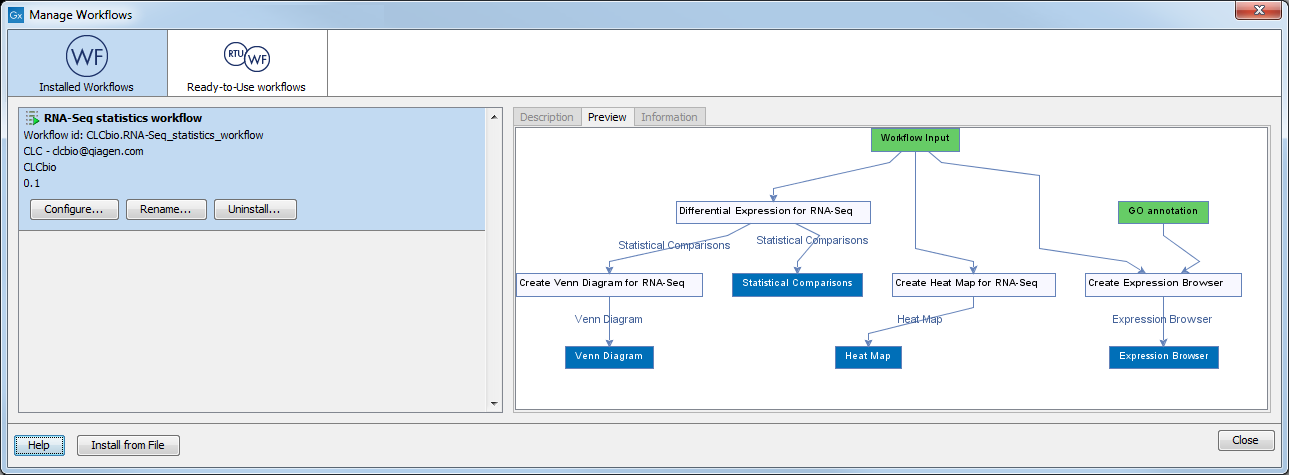Click the Heat Map connection label

919,319
